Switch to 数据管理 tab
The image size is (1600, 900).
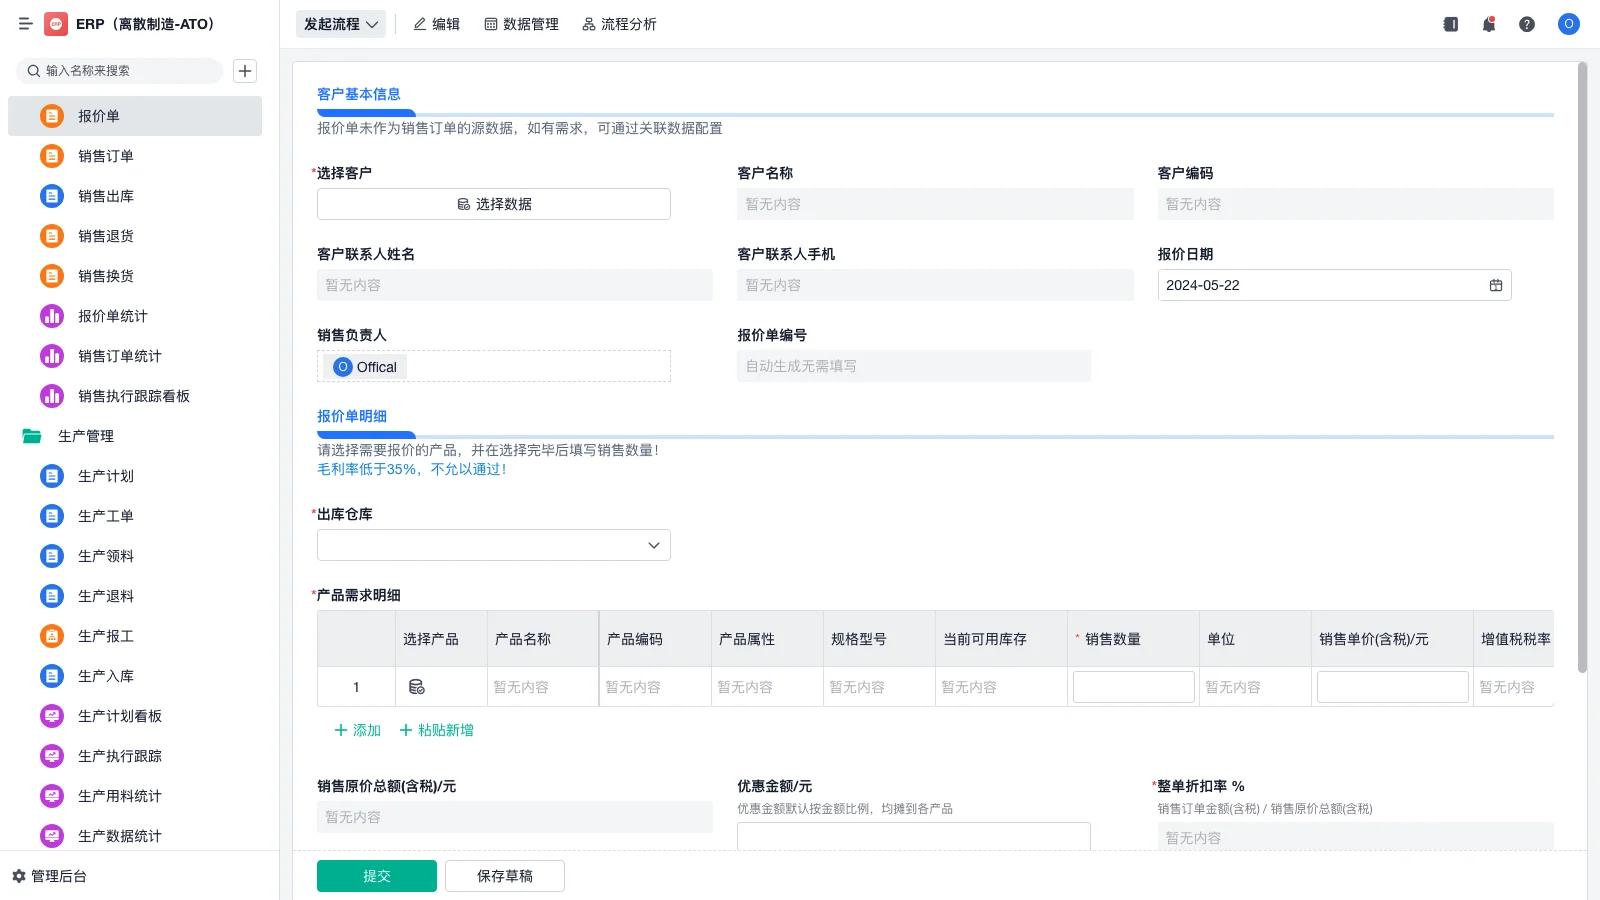522,24
